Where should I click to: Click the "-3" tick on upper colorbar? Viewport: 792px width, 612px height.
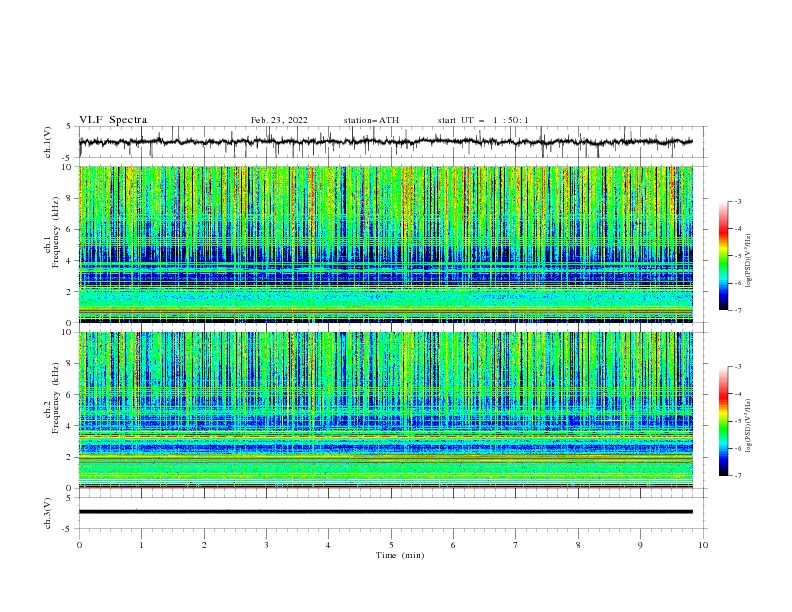click(737, 201)
